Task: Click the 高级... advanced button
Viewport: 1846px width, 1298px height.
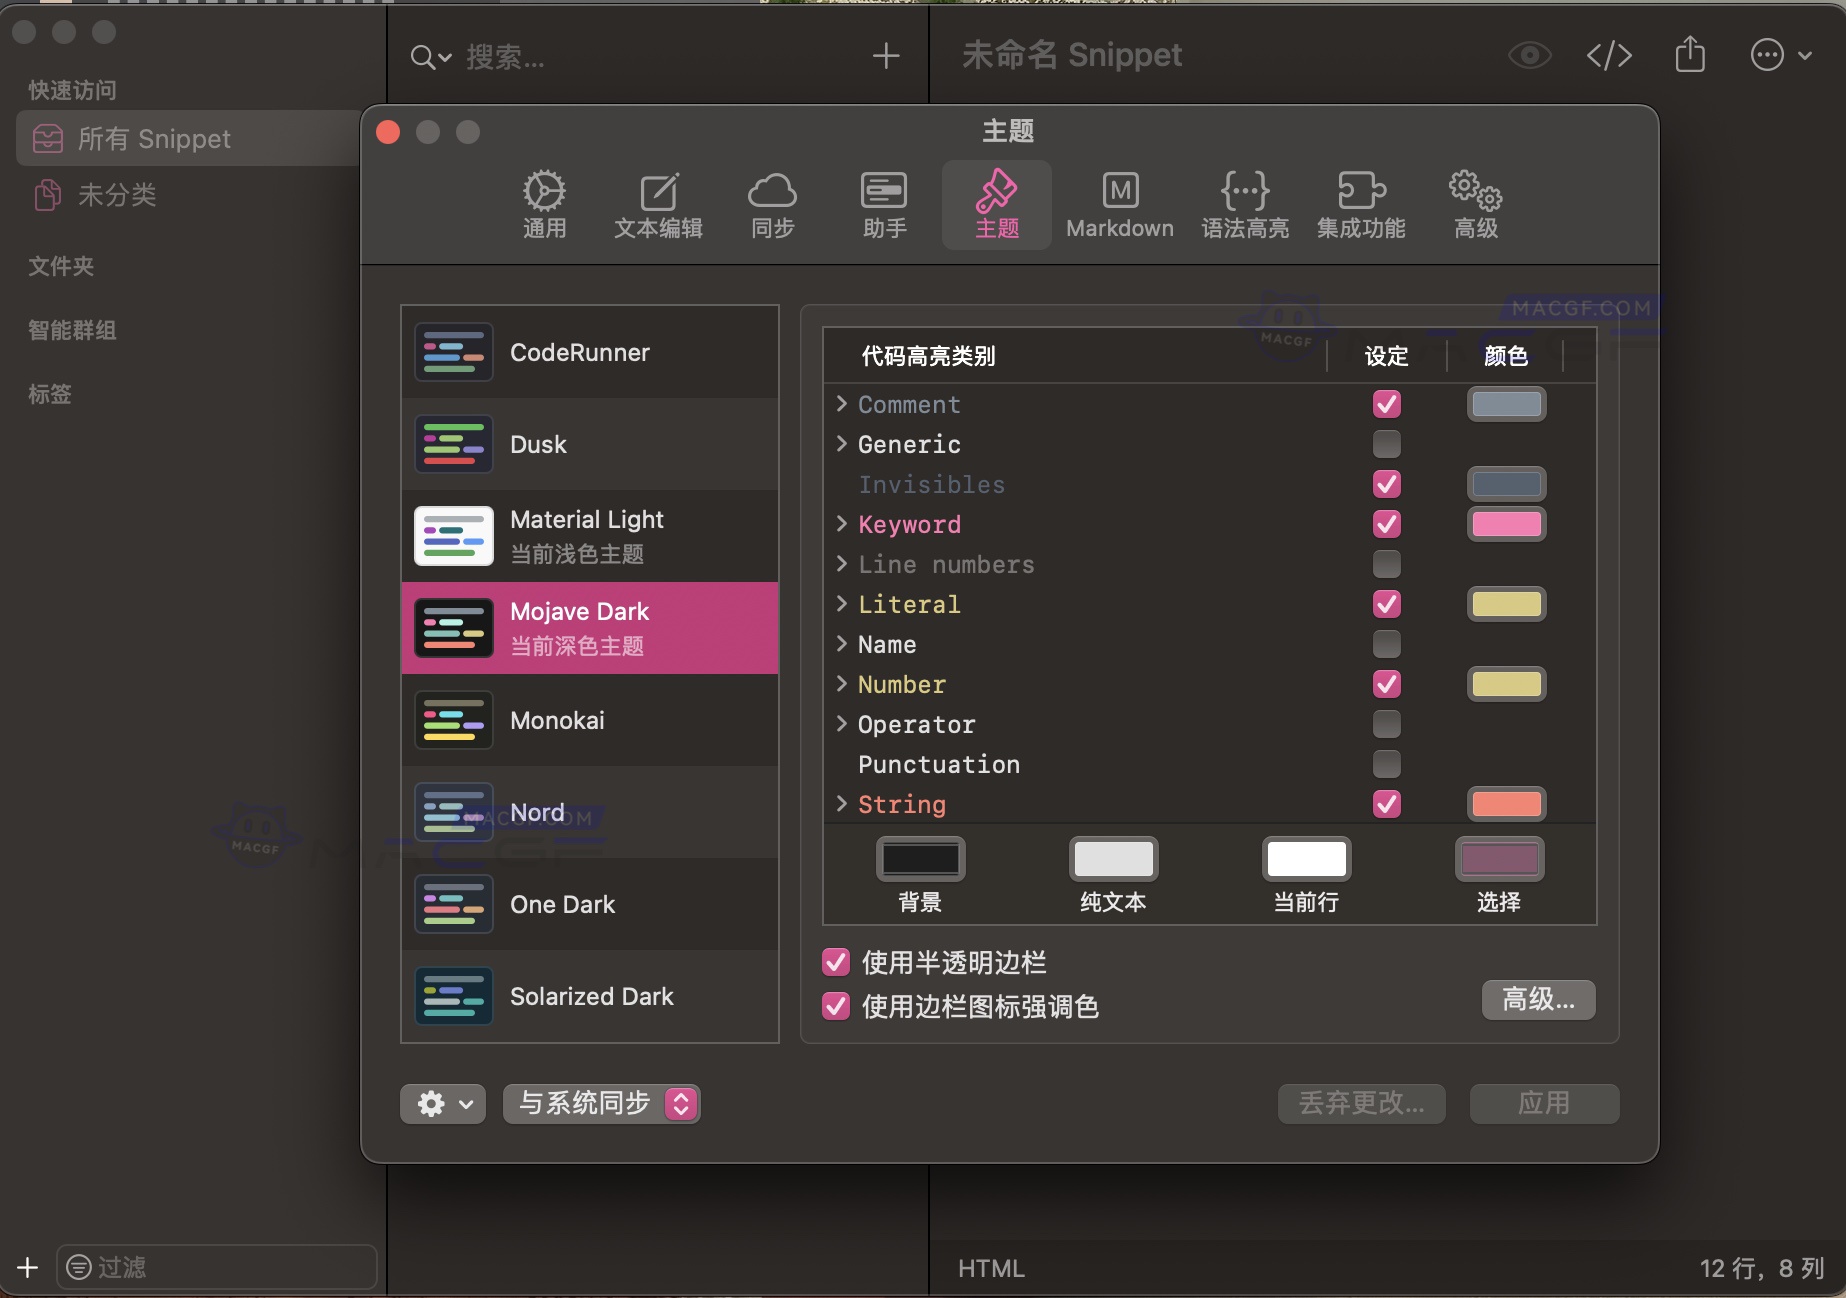Action: (x=1537, y=1000)
